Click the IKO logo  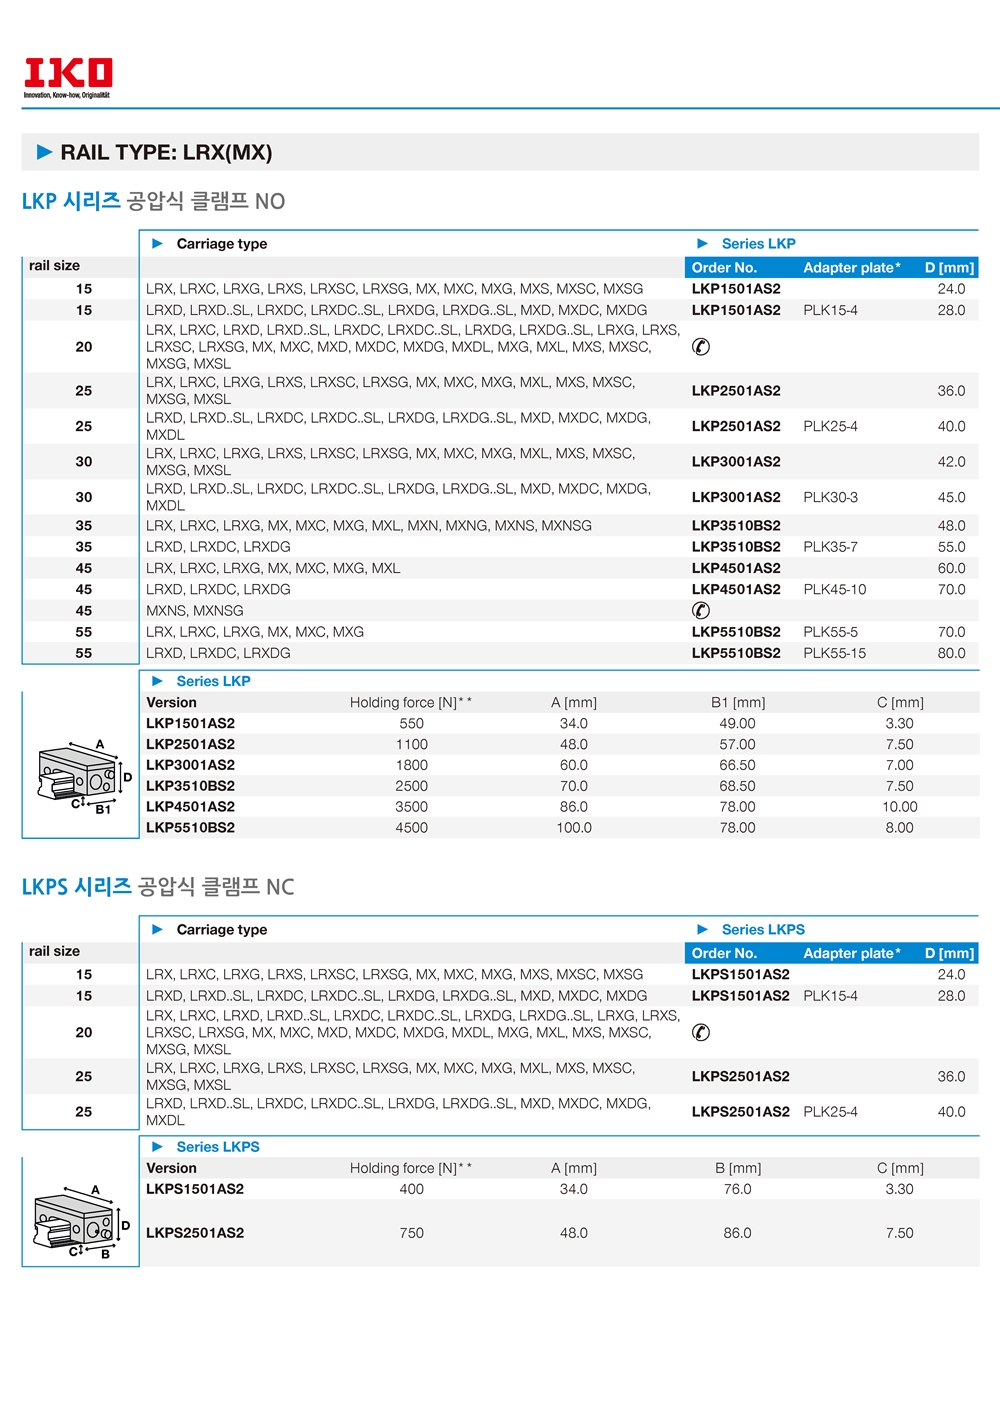[x=68, y=78]
